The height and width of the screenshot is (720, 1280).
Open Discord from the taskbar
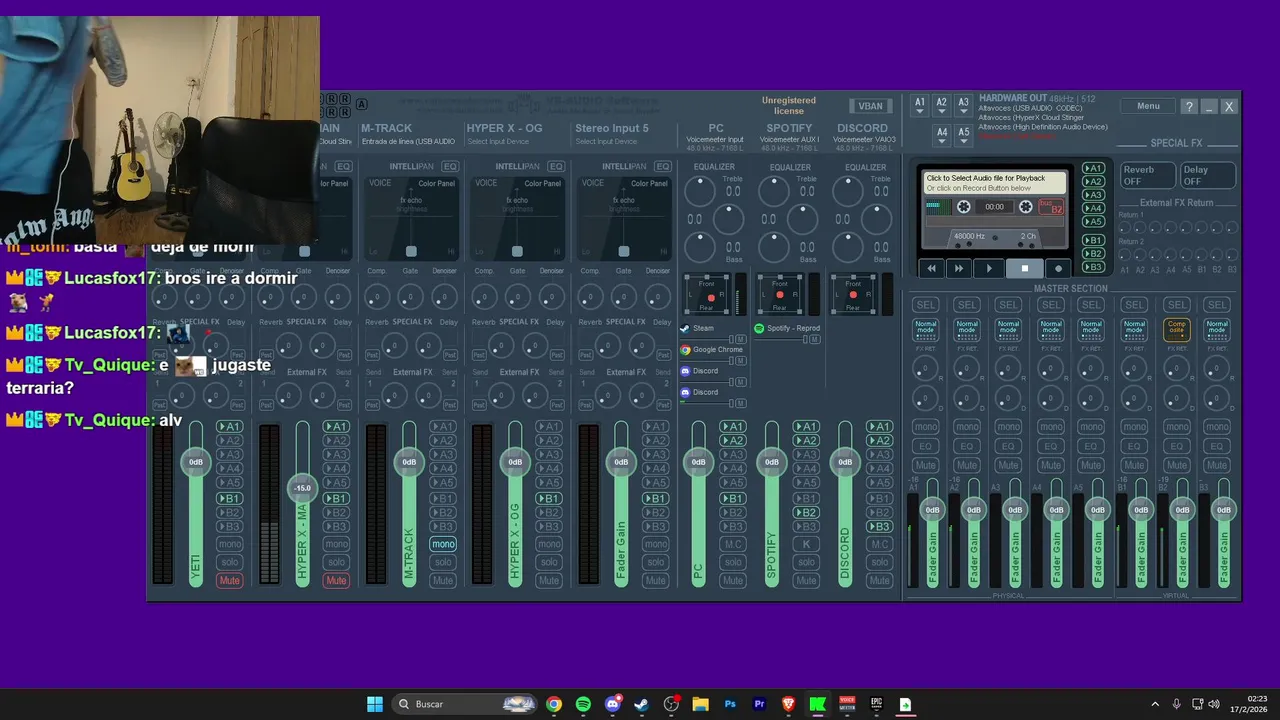pyautogui.click(x=612, y=704)
